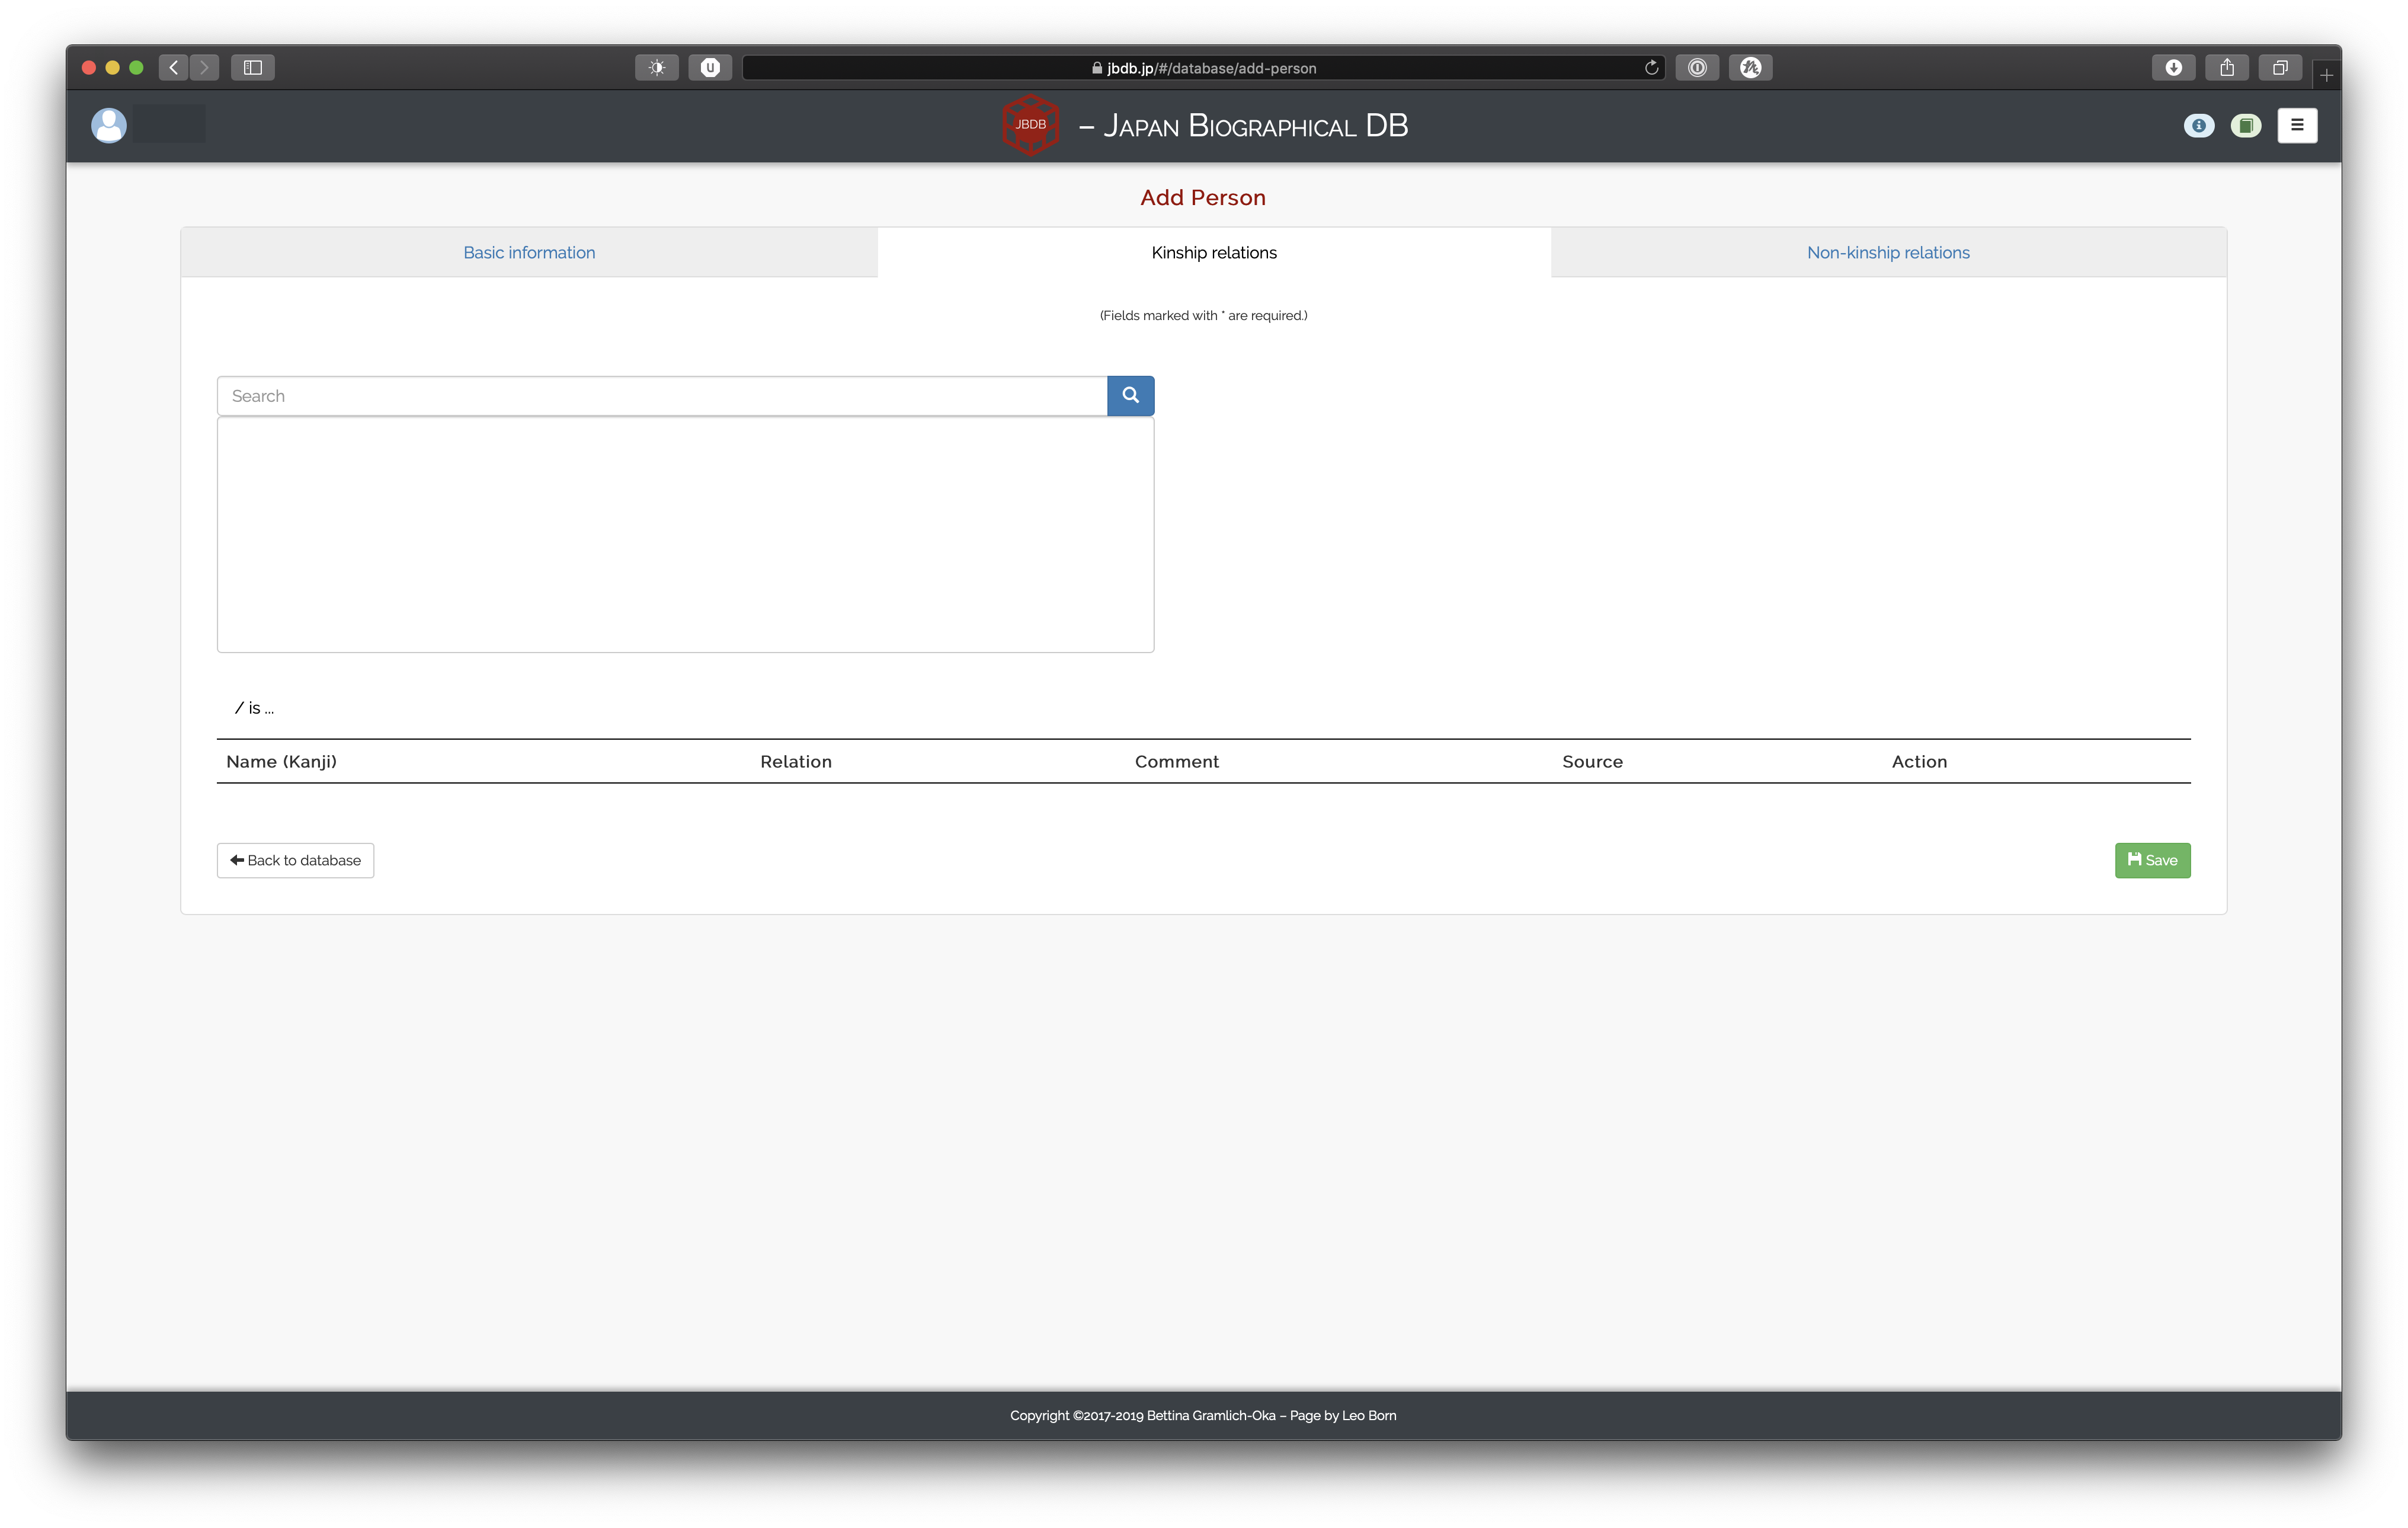Click the Name (Kanji) column header
The width and height of the screenshot is (2408, 1528).
[282, 762]
